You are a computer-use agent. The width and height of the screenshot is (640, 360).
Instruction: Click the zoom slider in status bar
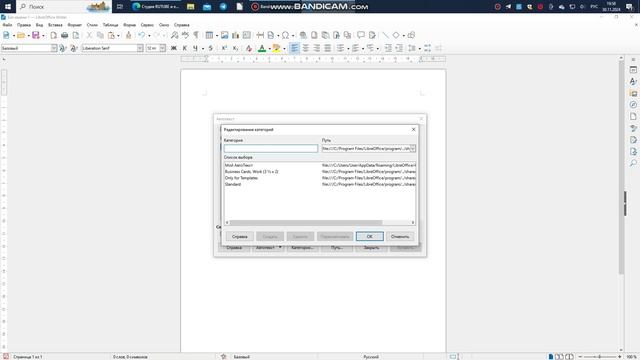(600, 357)
